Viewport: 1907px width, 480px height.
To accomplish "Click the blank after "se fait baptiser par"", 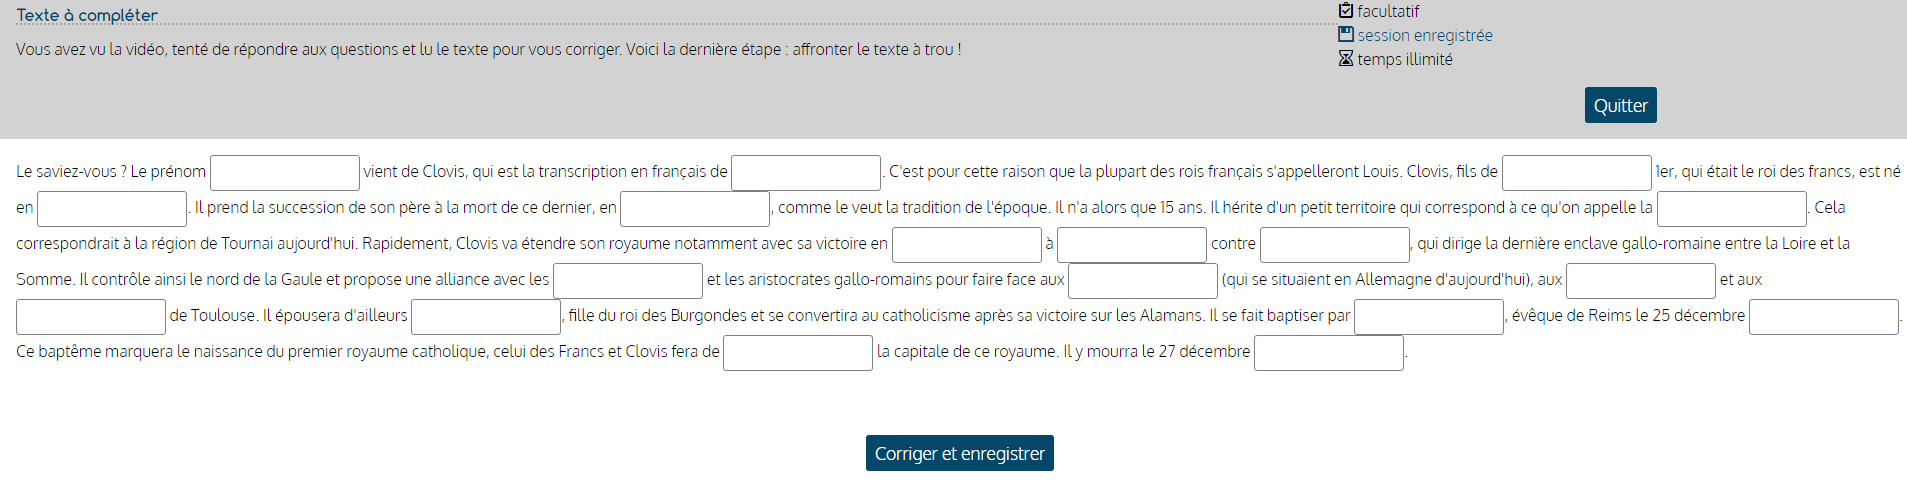I will (1429, 317).
